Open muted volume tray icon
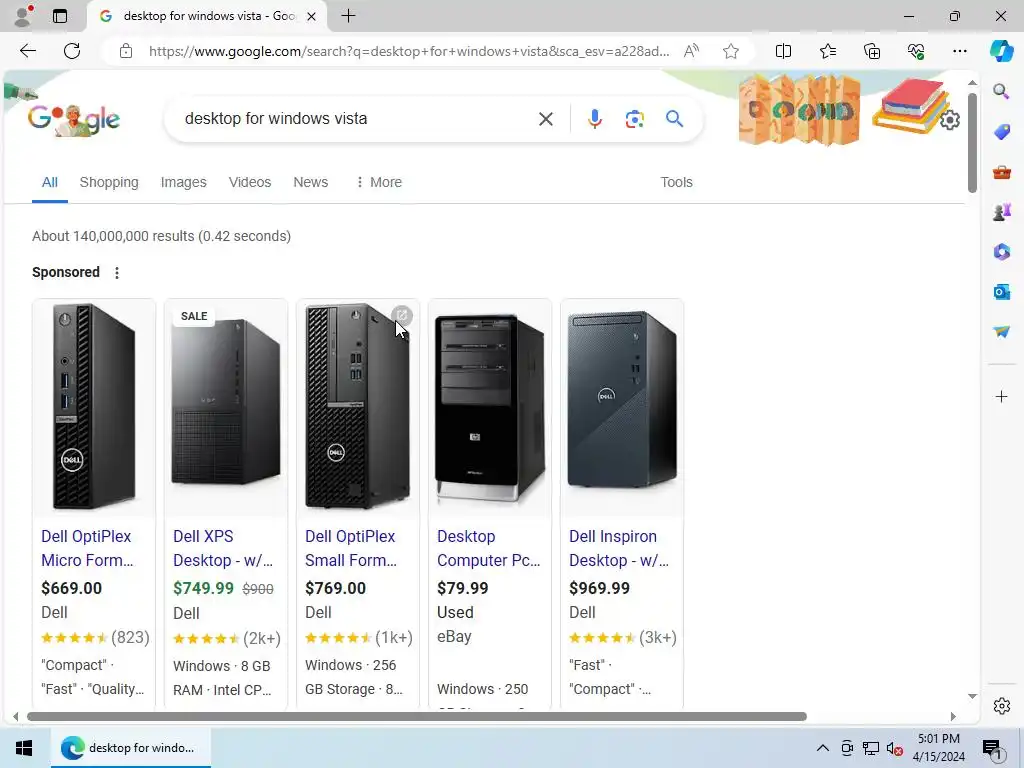 click(895, 748)
